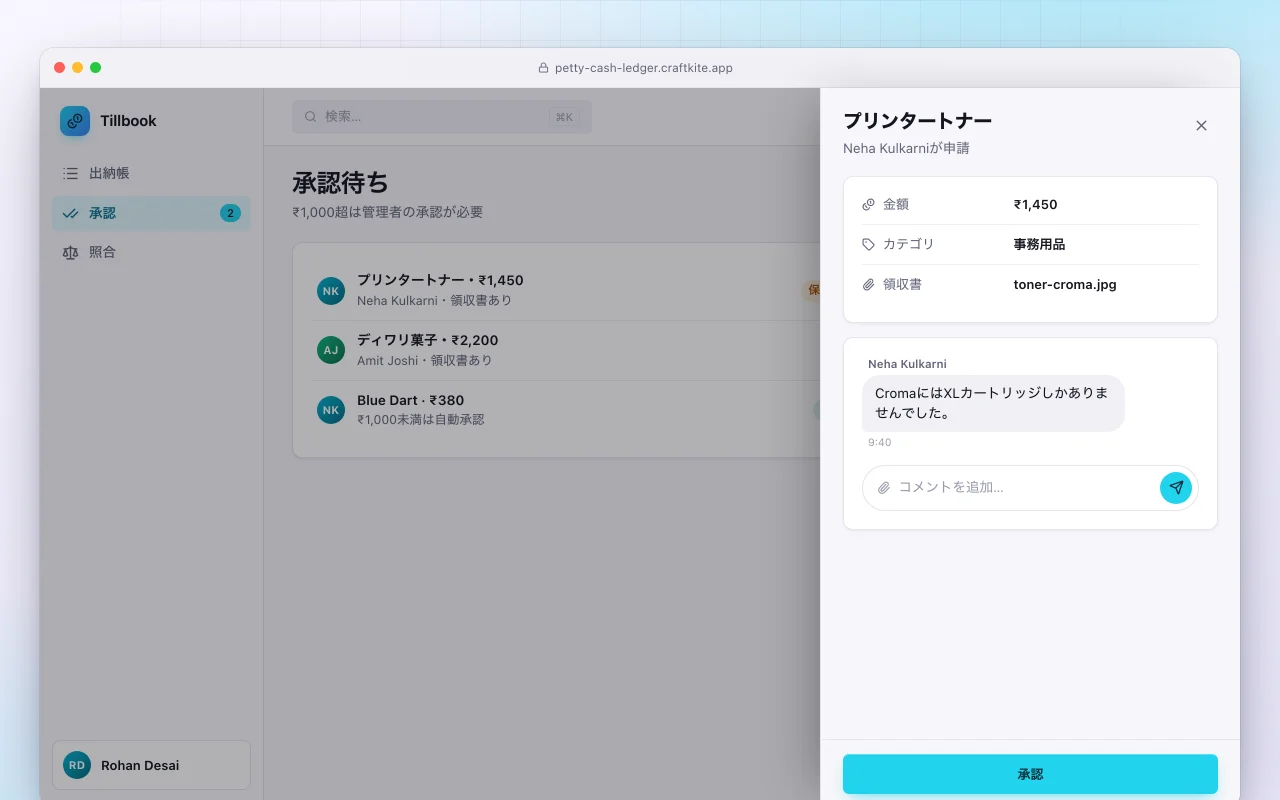Click the attach file icon in comment box
1280x800 pixels.
click(x=884, y=488)
